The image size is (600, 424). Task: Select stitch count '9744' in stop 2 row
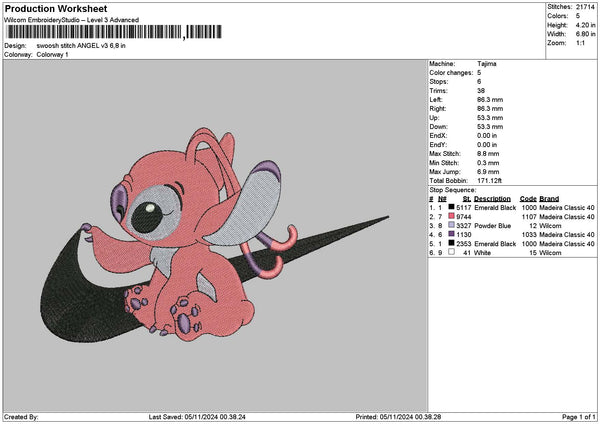click(x=464, y=217)
